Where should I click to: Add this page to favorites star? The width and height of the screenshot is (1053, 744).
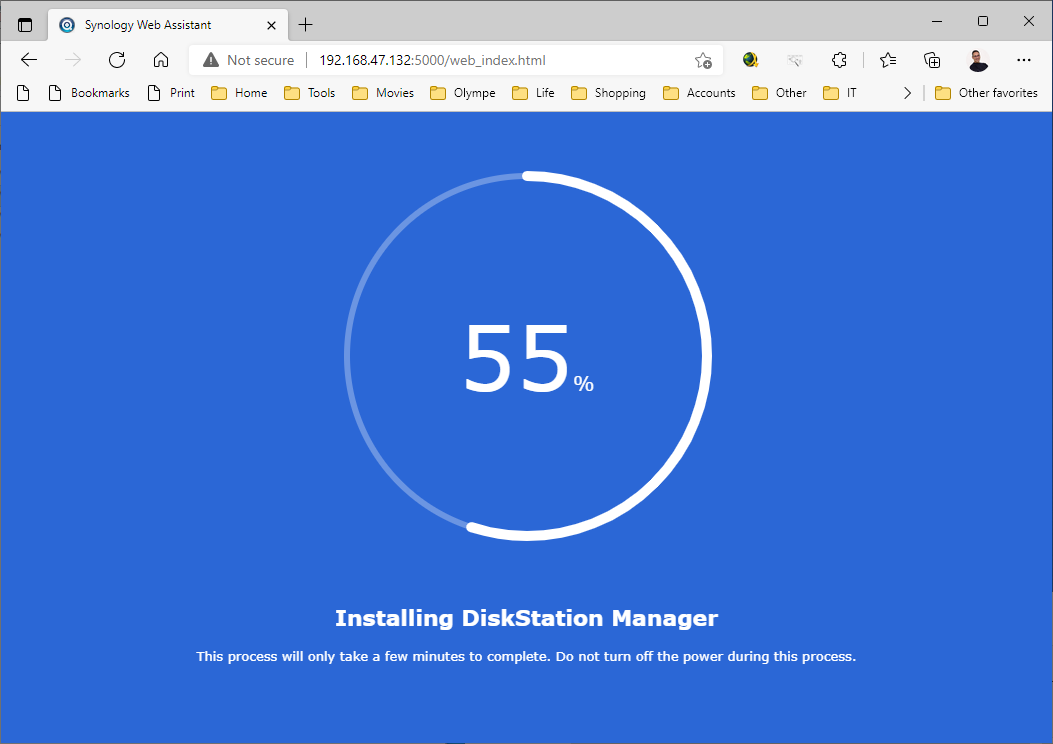tap(703, 60)
